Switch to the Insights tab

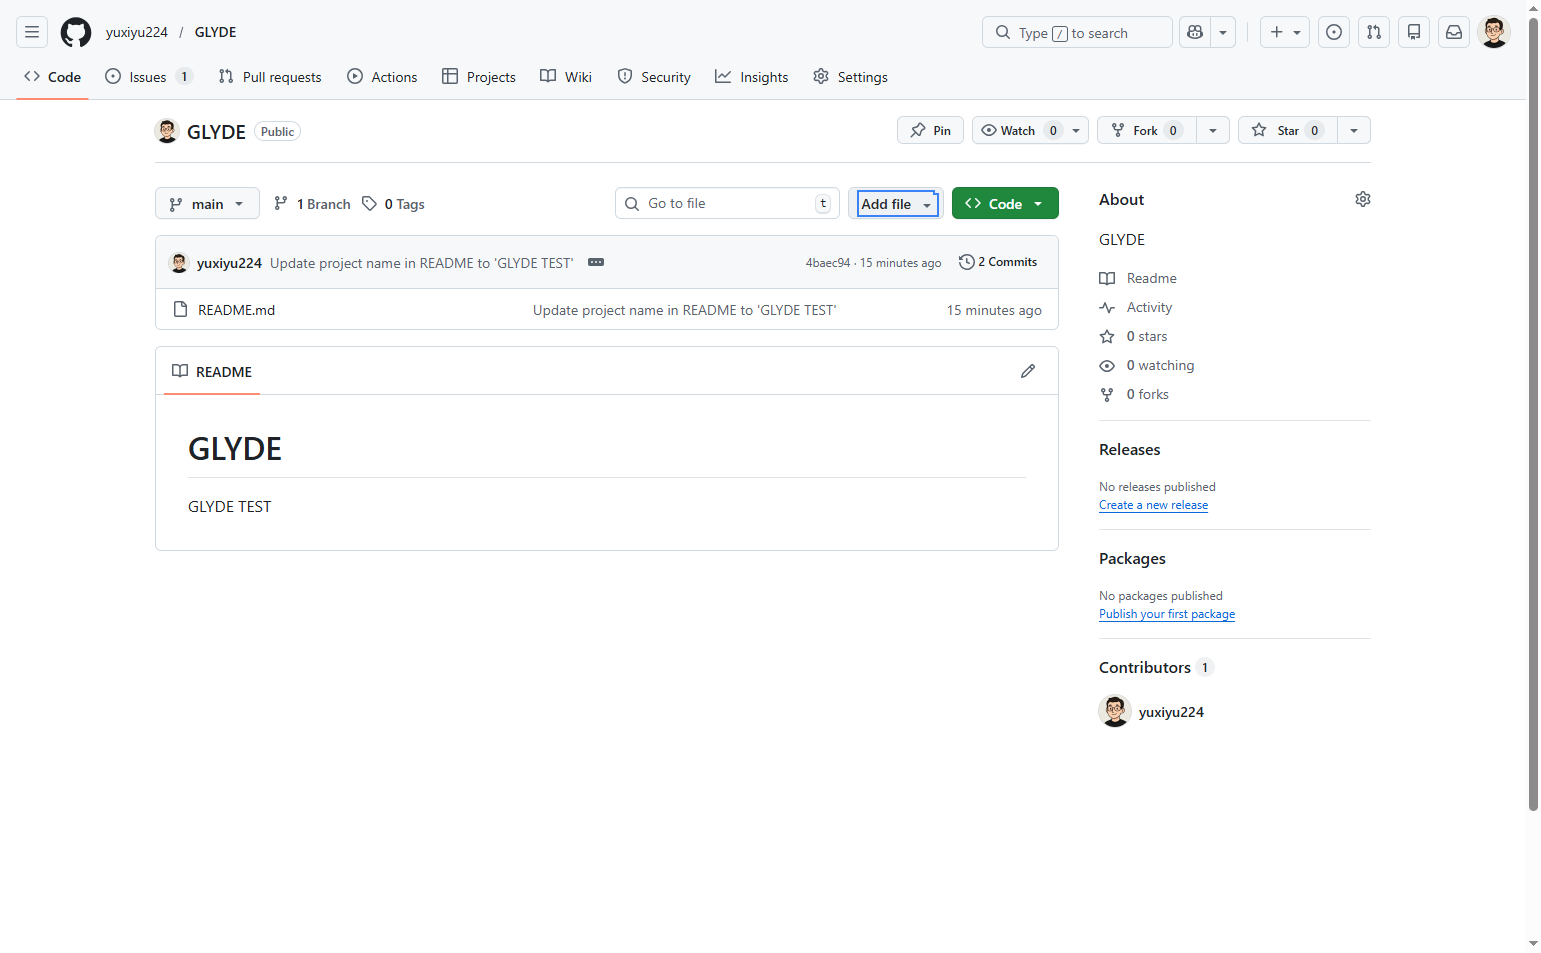(x=752, y=77)
